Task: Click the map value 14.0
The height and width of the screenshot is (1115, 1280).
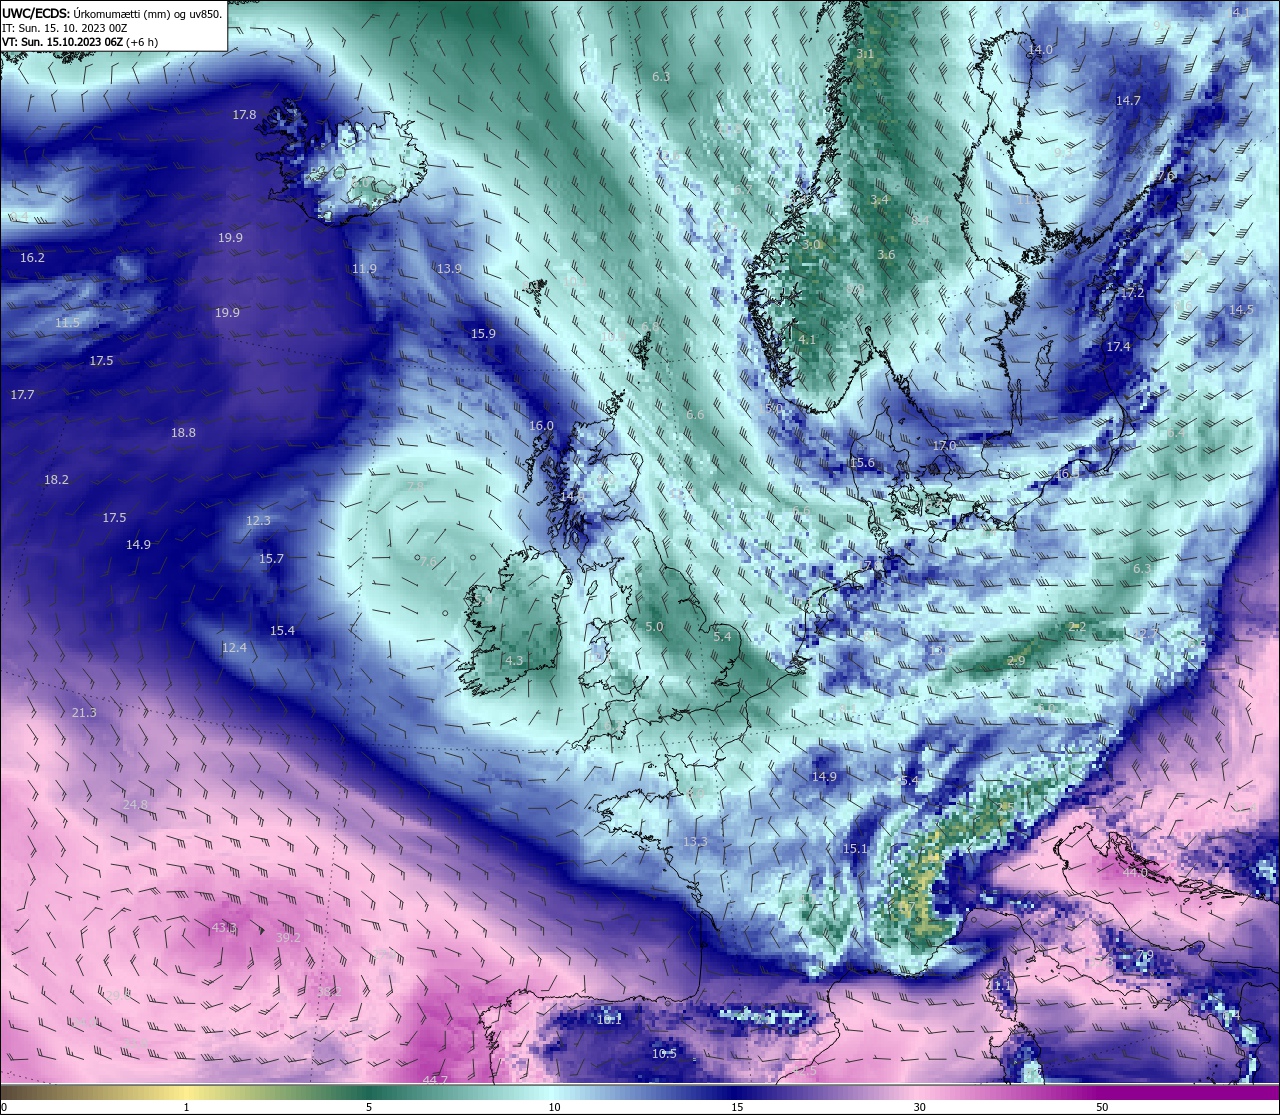Action: 1041,50
